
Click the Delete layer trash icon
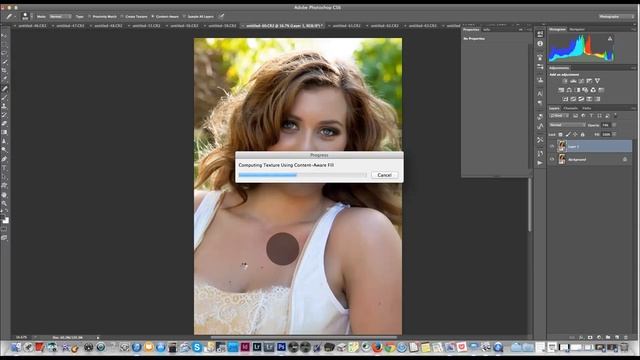click(x=626, y=337)
